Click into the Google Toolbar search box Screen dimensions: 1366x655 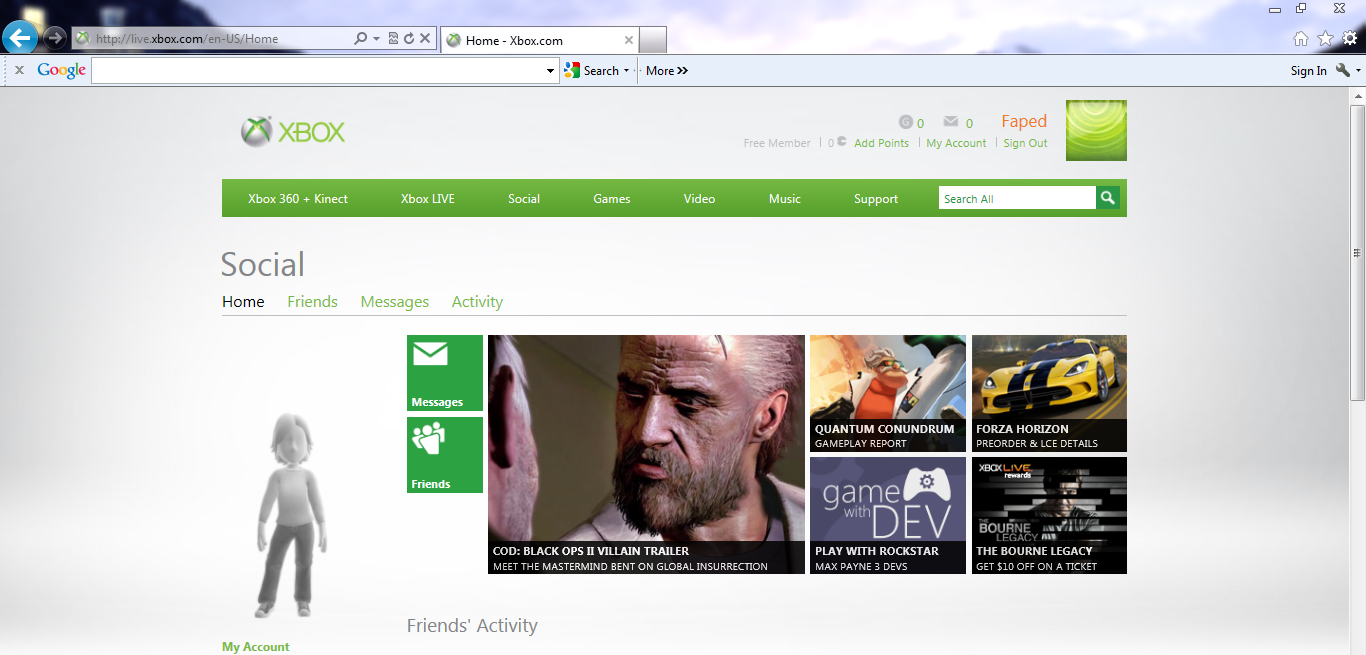pos(318,70)
